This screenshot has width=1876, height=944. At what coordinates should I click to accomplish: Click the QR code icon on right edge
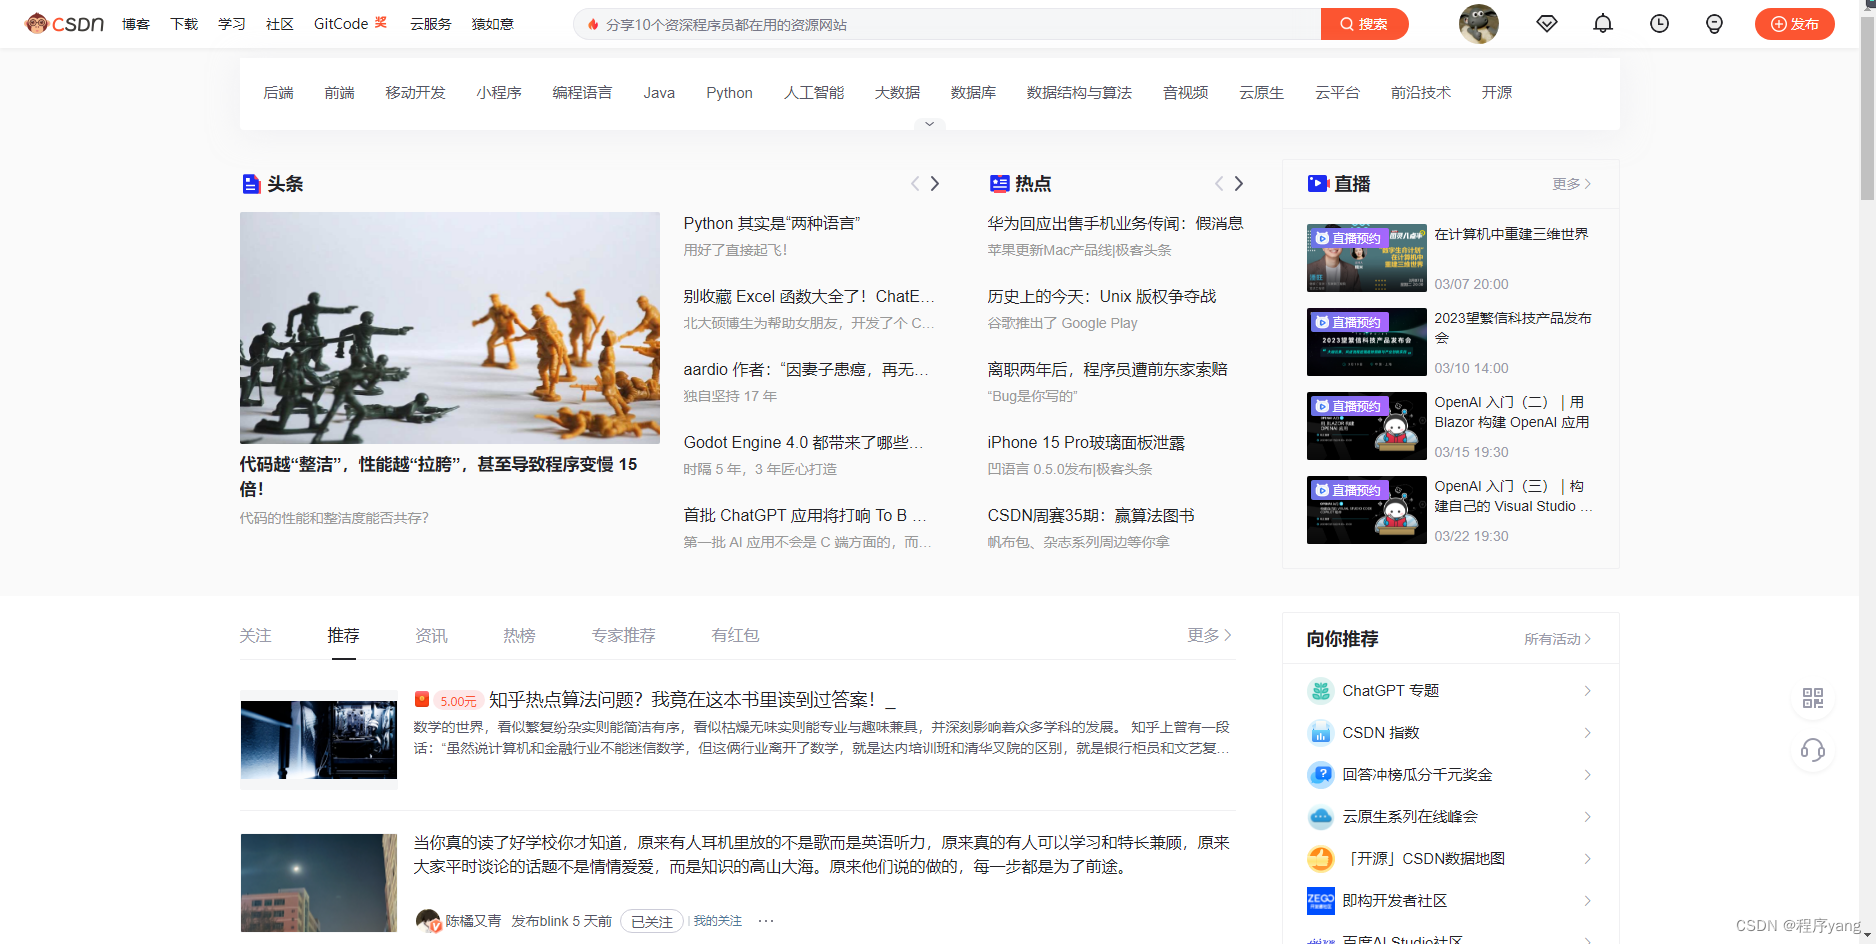(1812, 698)
